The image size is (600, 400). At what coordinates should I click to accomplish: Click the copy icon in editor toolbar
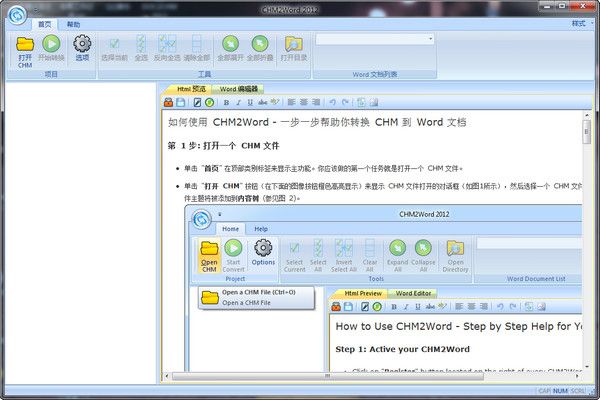(361, 102)
